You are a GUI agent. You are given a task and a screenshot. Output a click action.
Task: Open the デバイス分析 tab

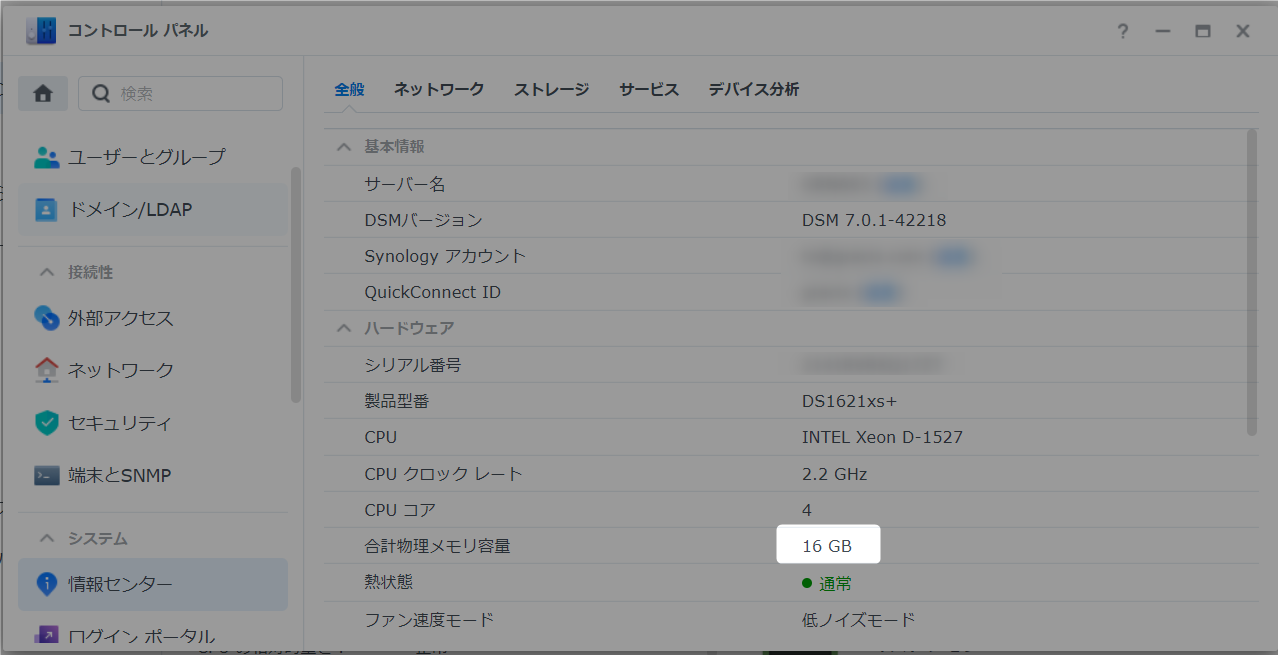[x=754, y=89]
